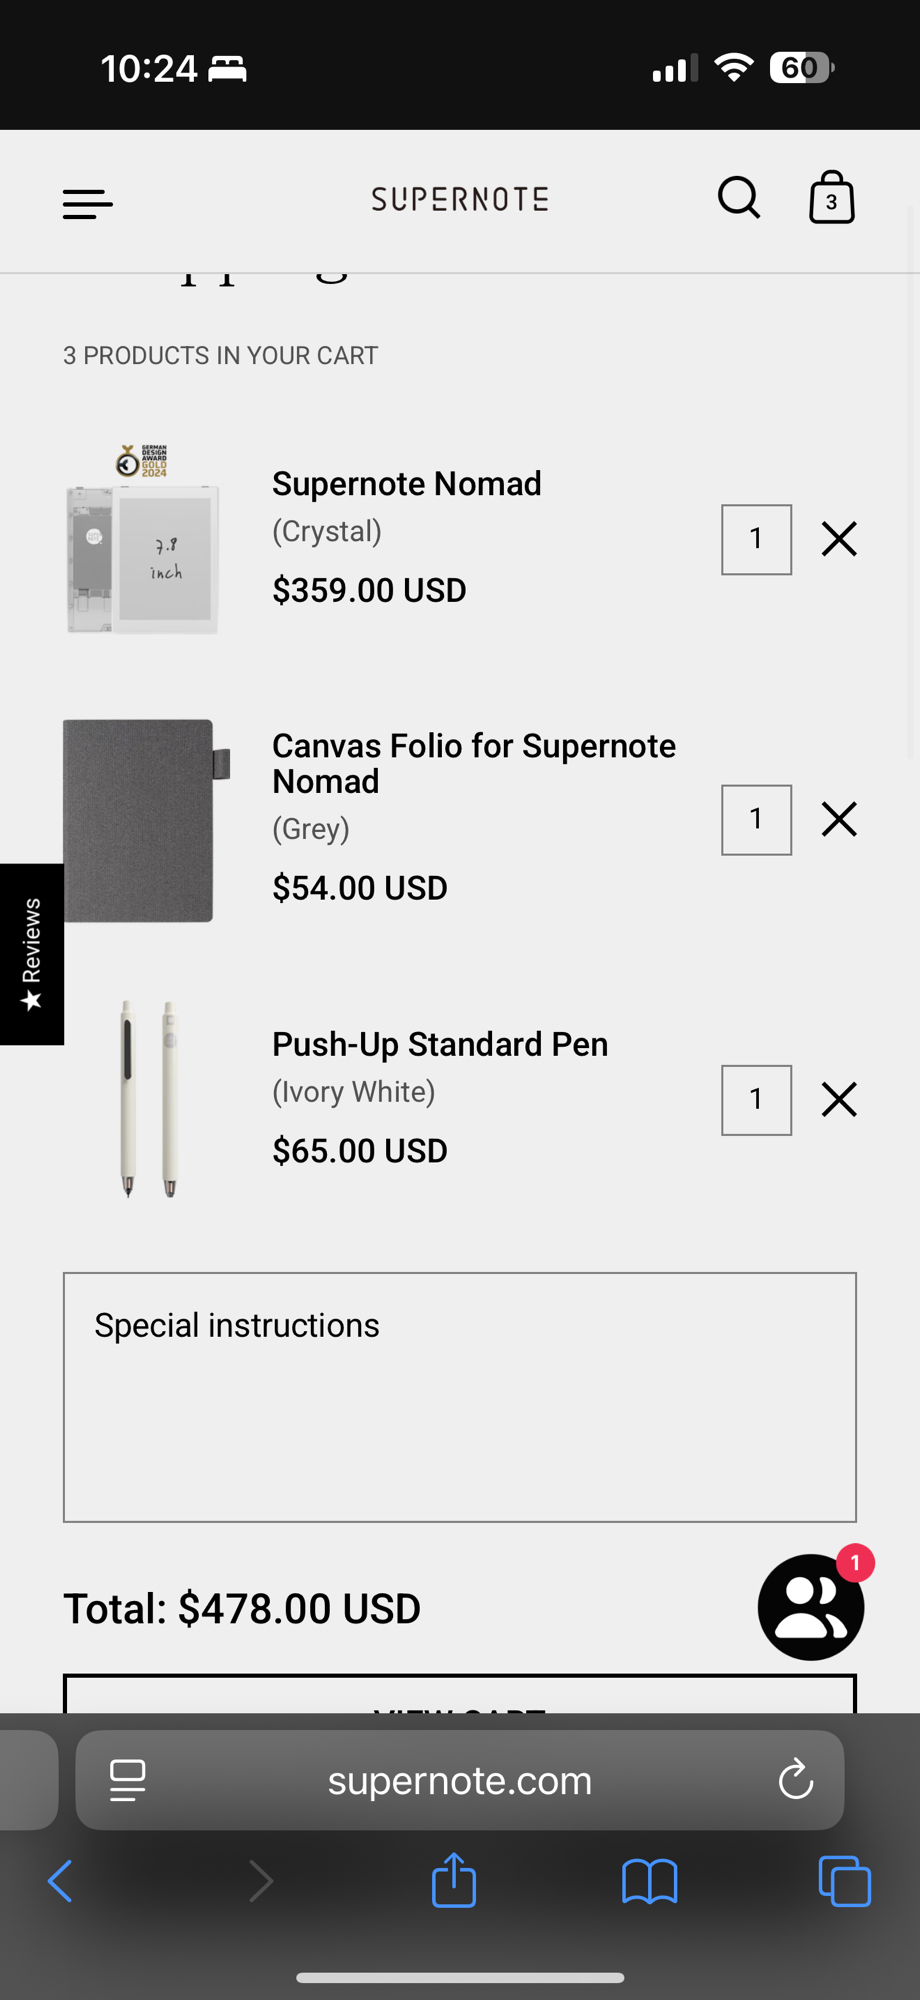Go back to previous page
The image size is (920, 2000).
61,1881
